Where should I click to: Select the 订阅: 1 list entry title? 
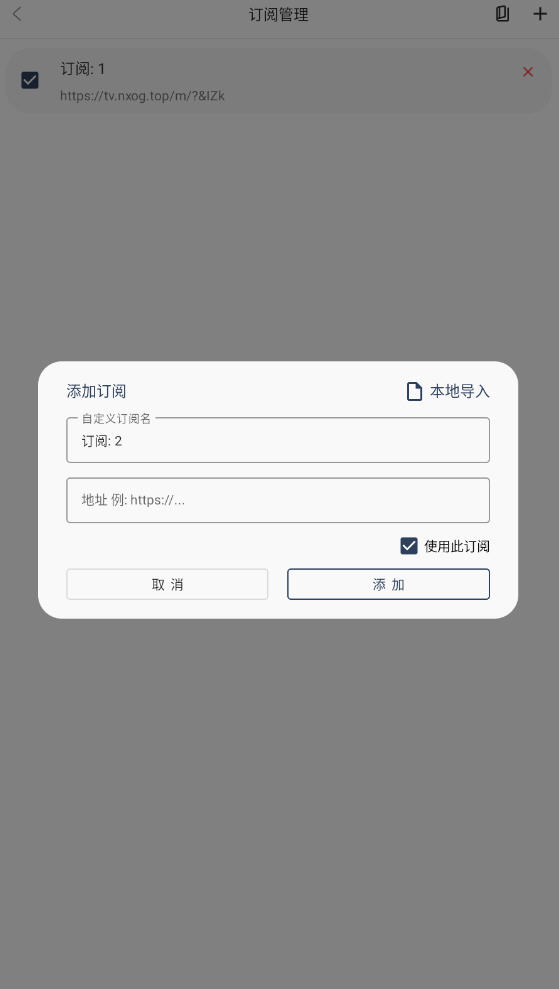(x=83, y=69)
